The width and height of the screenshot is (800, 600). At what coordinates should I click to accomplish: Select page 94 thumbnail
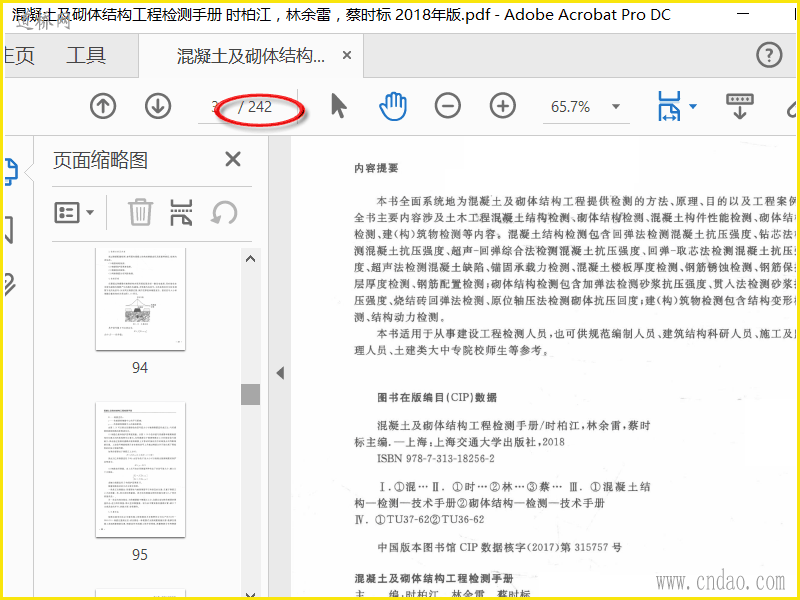[x=140, y=299]
